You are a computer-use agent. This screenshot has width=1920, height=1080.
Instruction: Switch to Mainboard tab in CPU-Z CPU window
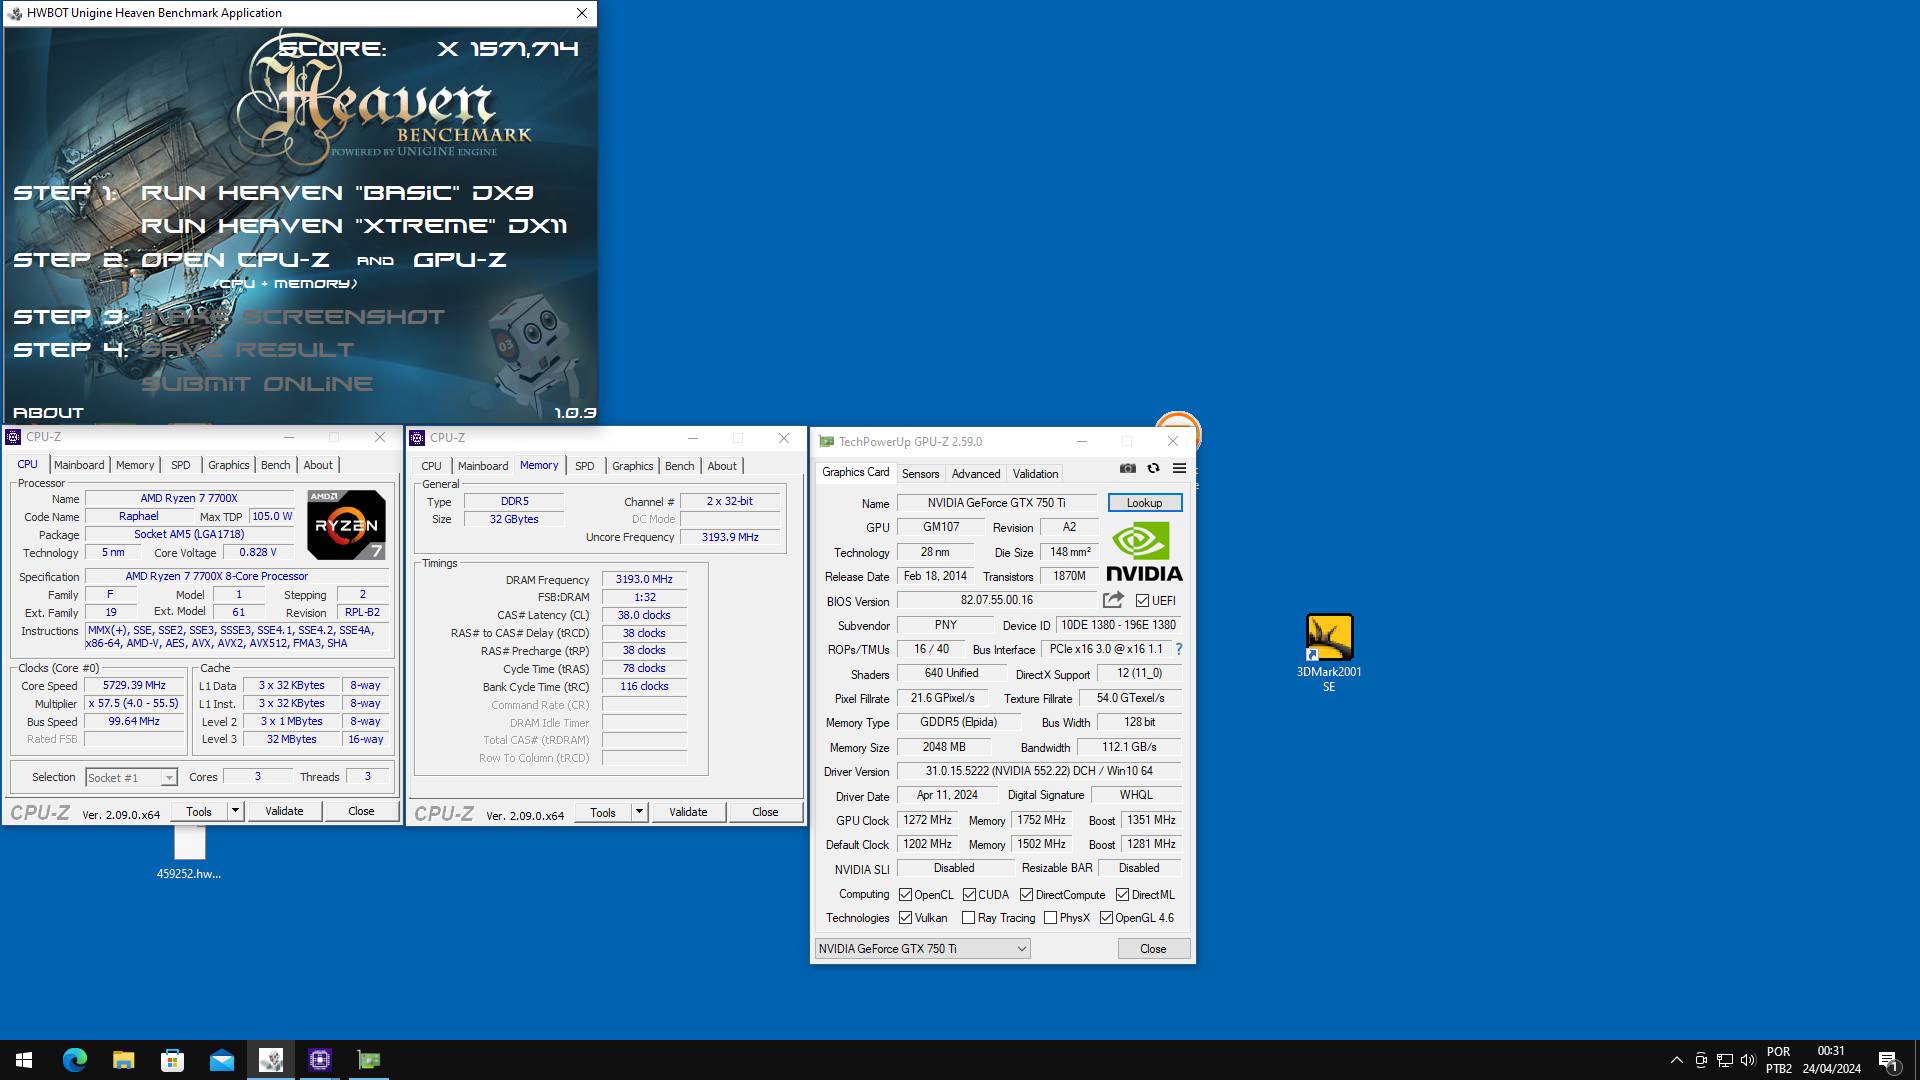coord(79,465)
